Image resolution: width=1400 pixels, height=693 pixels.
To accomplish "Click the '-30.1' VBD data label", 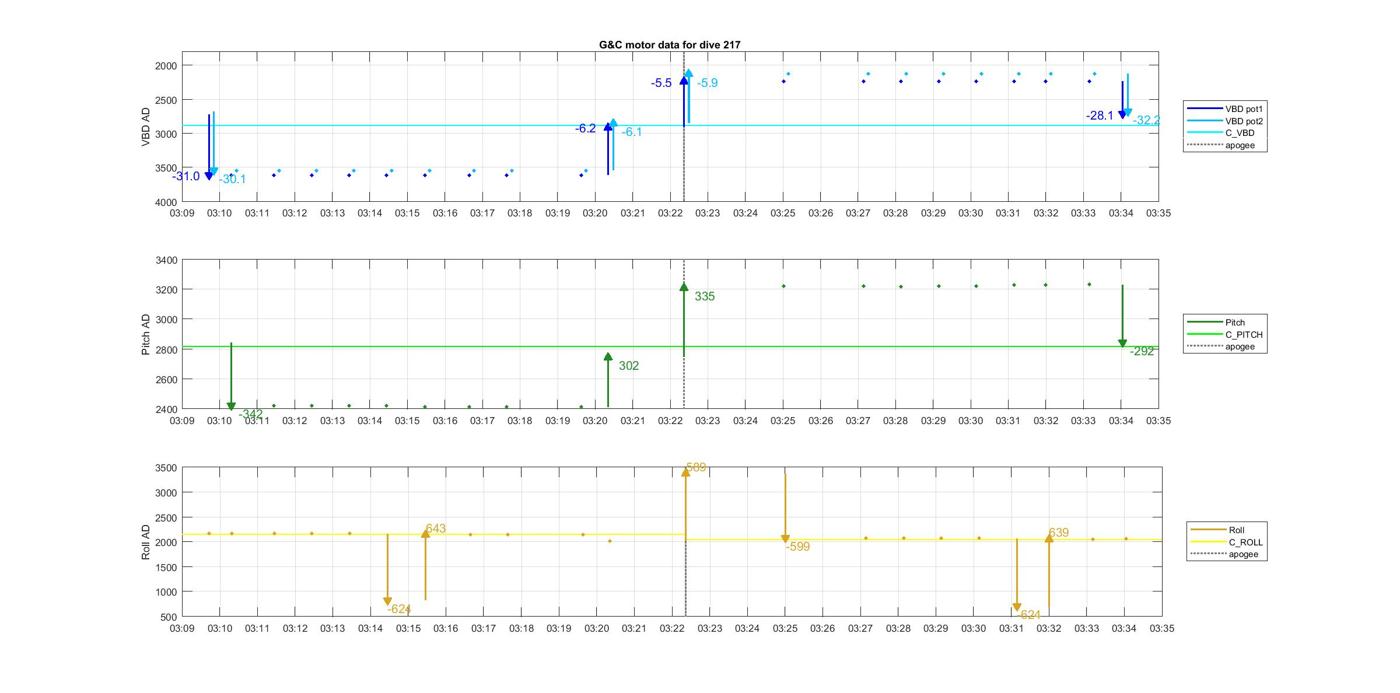I will (x=232, y=179).
